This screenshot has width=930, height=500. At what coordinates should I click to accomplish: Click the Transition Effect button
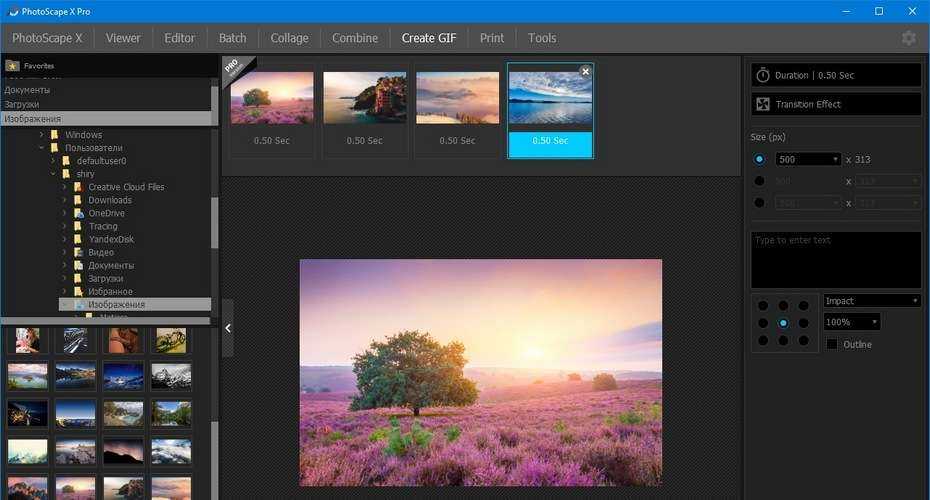(836, 104)
